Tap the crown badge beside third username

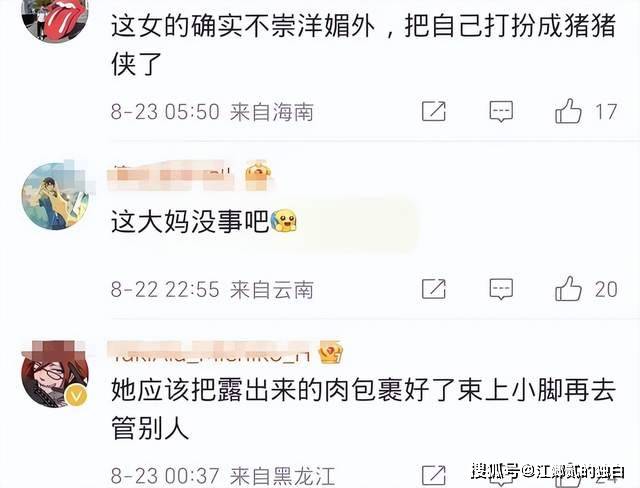(331, 352)
